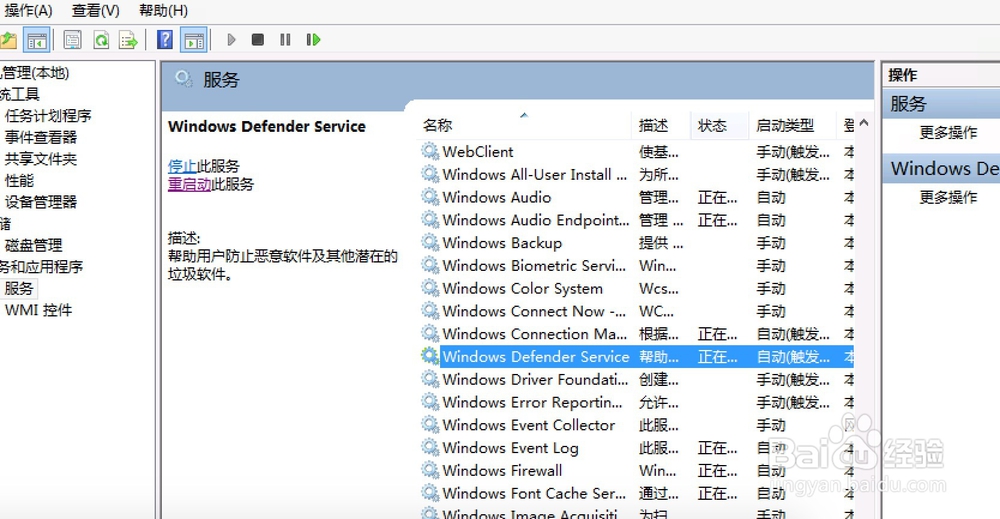Click the gear icon of Windows Event Collector
Image resolution: width=1000 pixels, height=519 pixels.
(x=430, y=425)
